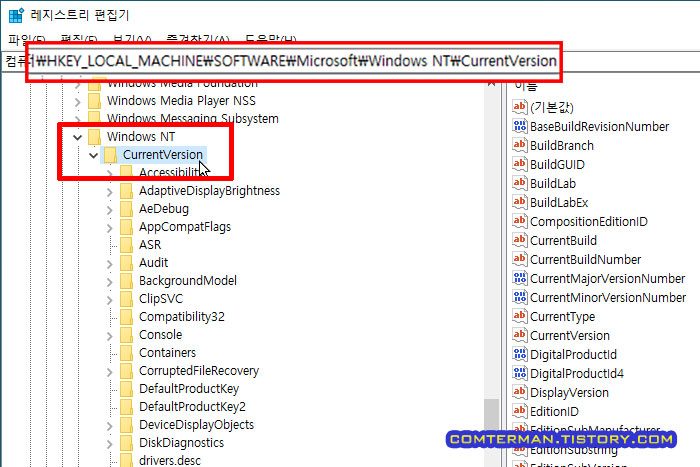Screen dimensions: 700x467
Task: Expand the AeDebug key
Action: (110, 210)
